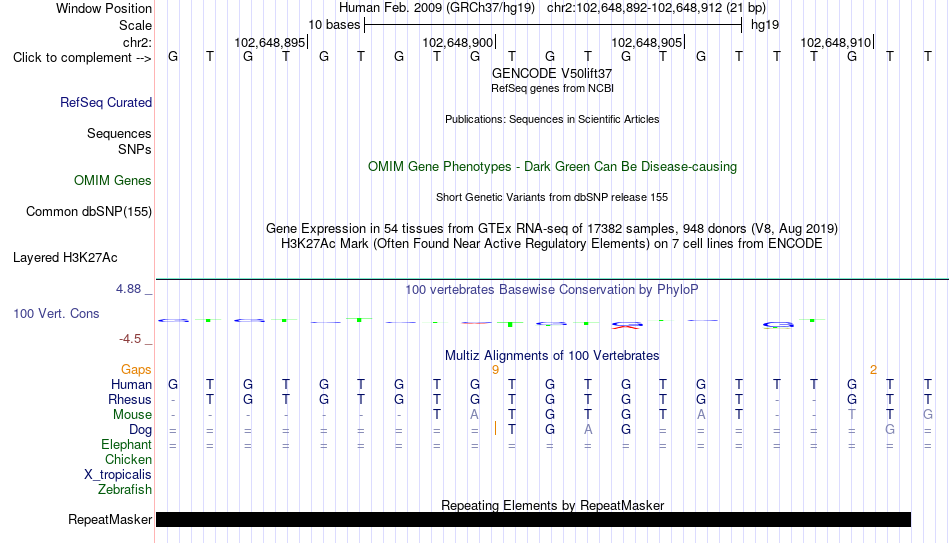Click the chr2:102,648,892-102,648,912 coordinates text
Viewport: 950px width, 543px height.
(x=657, y=8)
